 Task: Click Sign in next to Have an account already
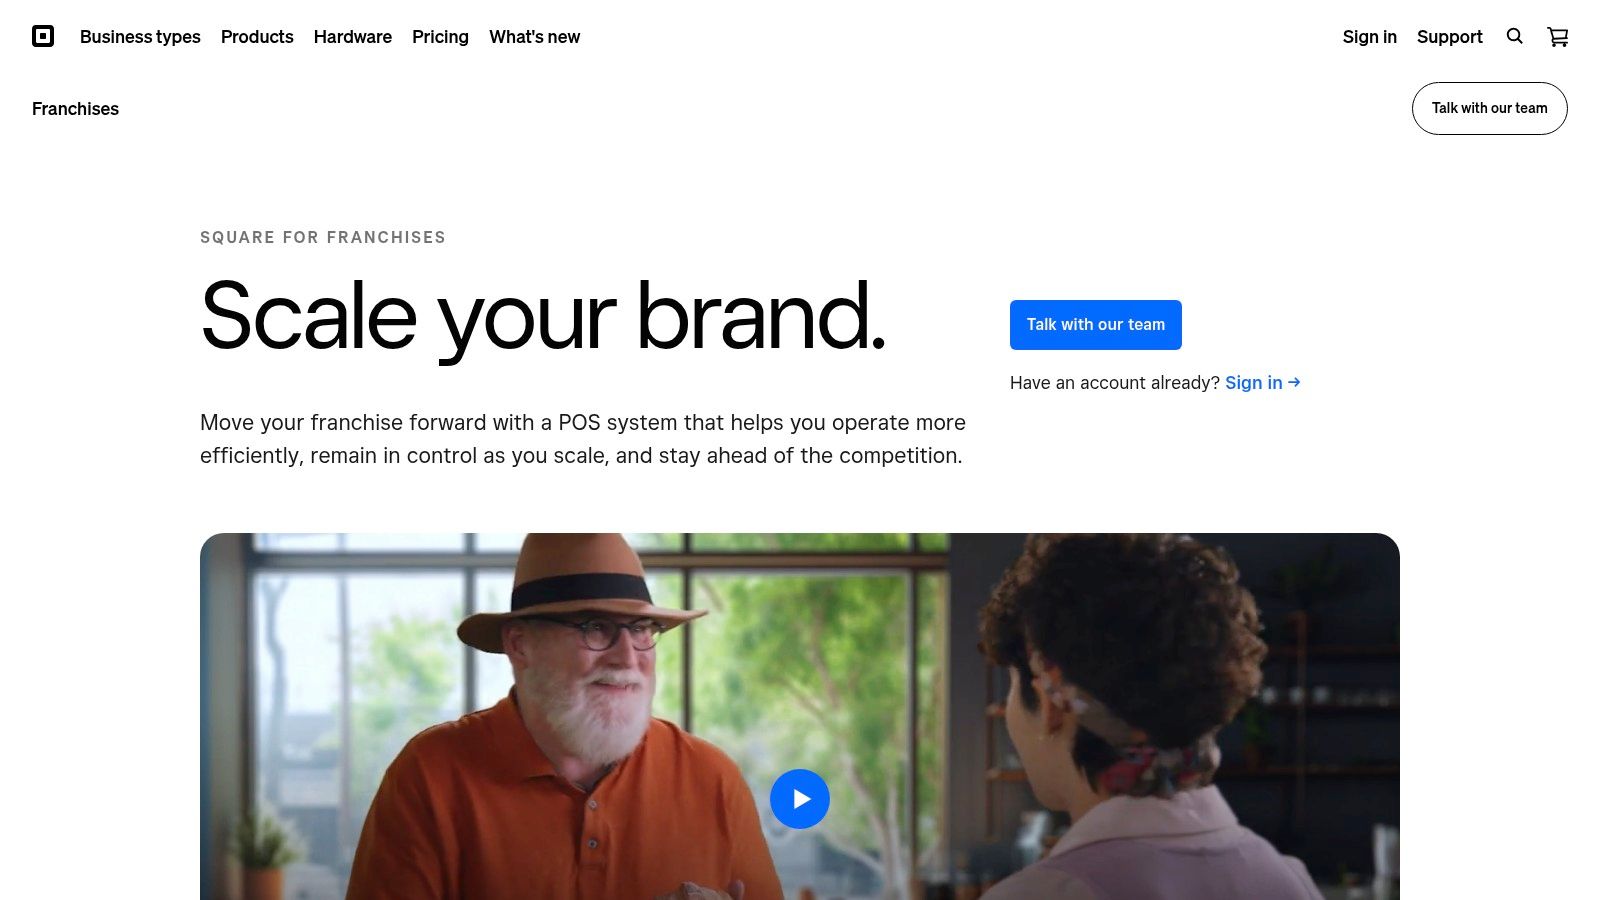click(1254, 382)
